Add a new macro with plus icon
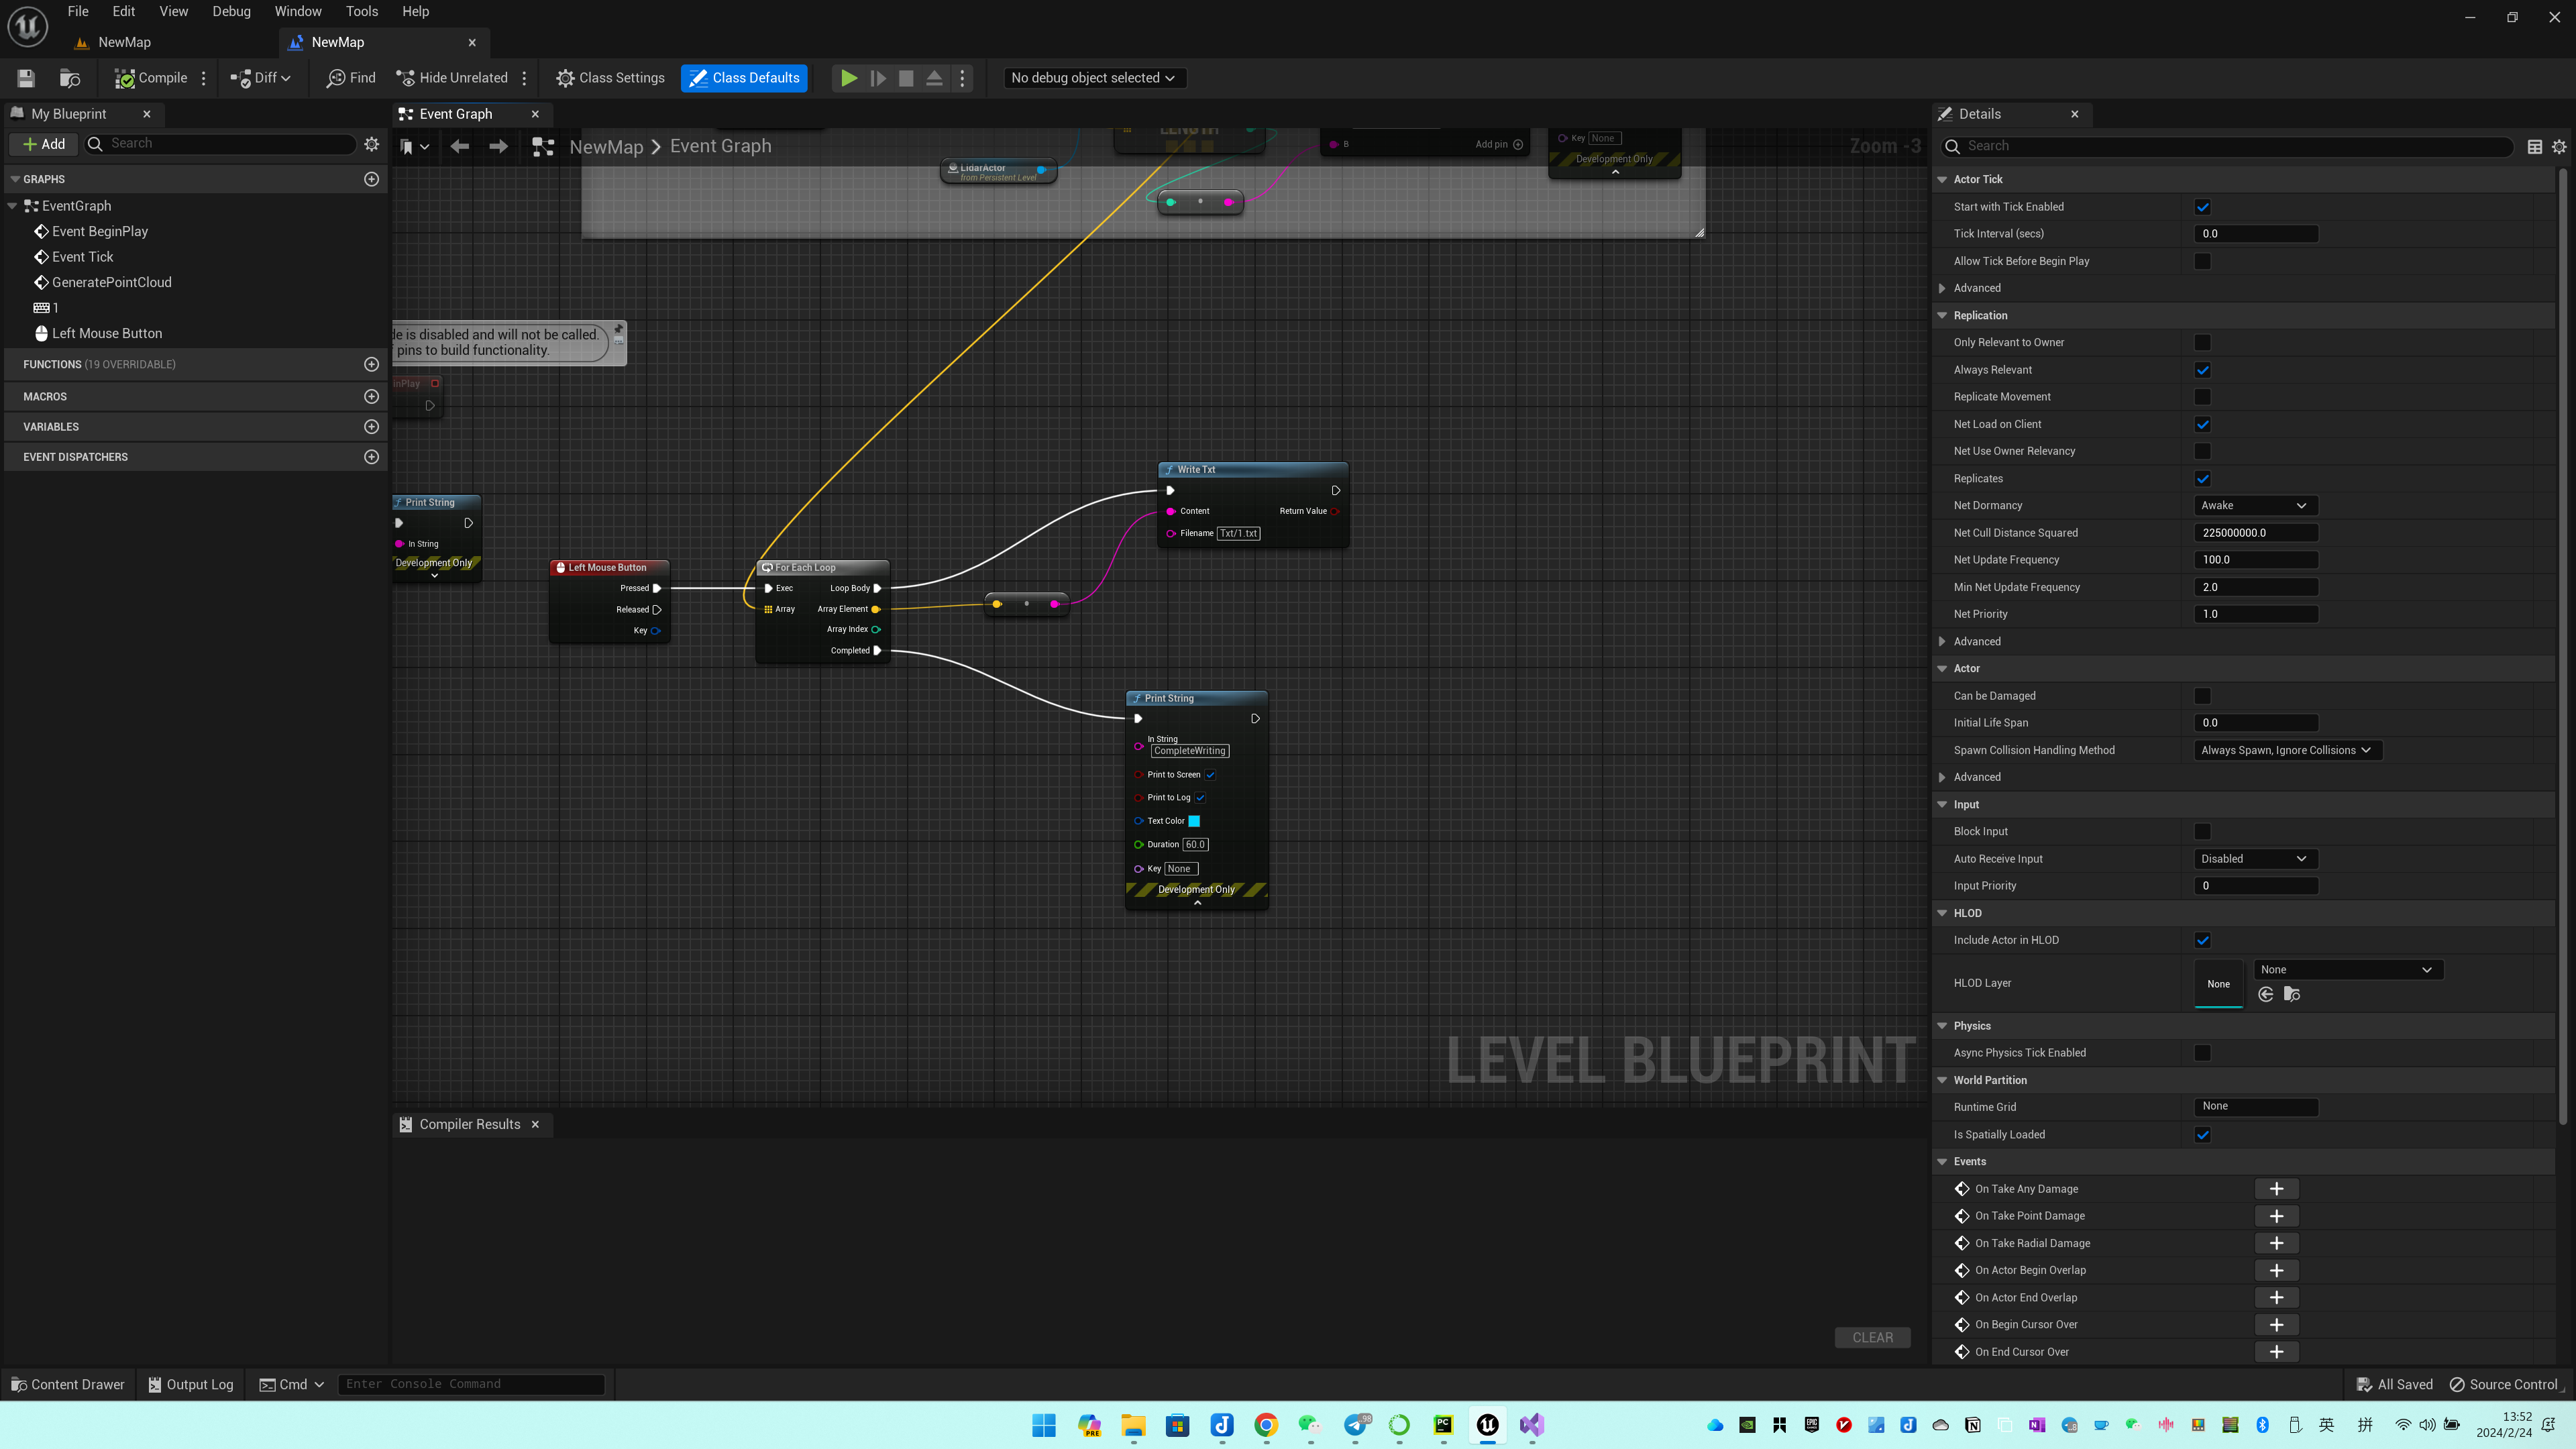This screenshot has width=2576, height=1449. tap(372, 396)
